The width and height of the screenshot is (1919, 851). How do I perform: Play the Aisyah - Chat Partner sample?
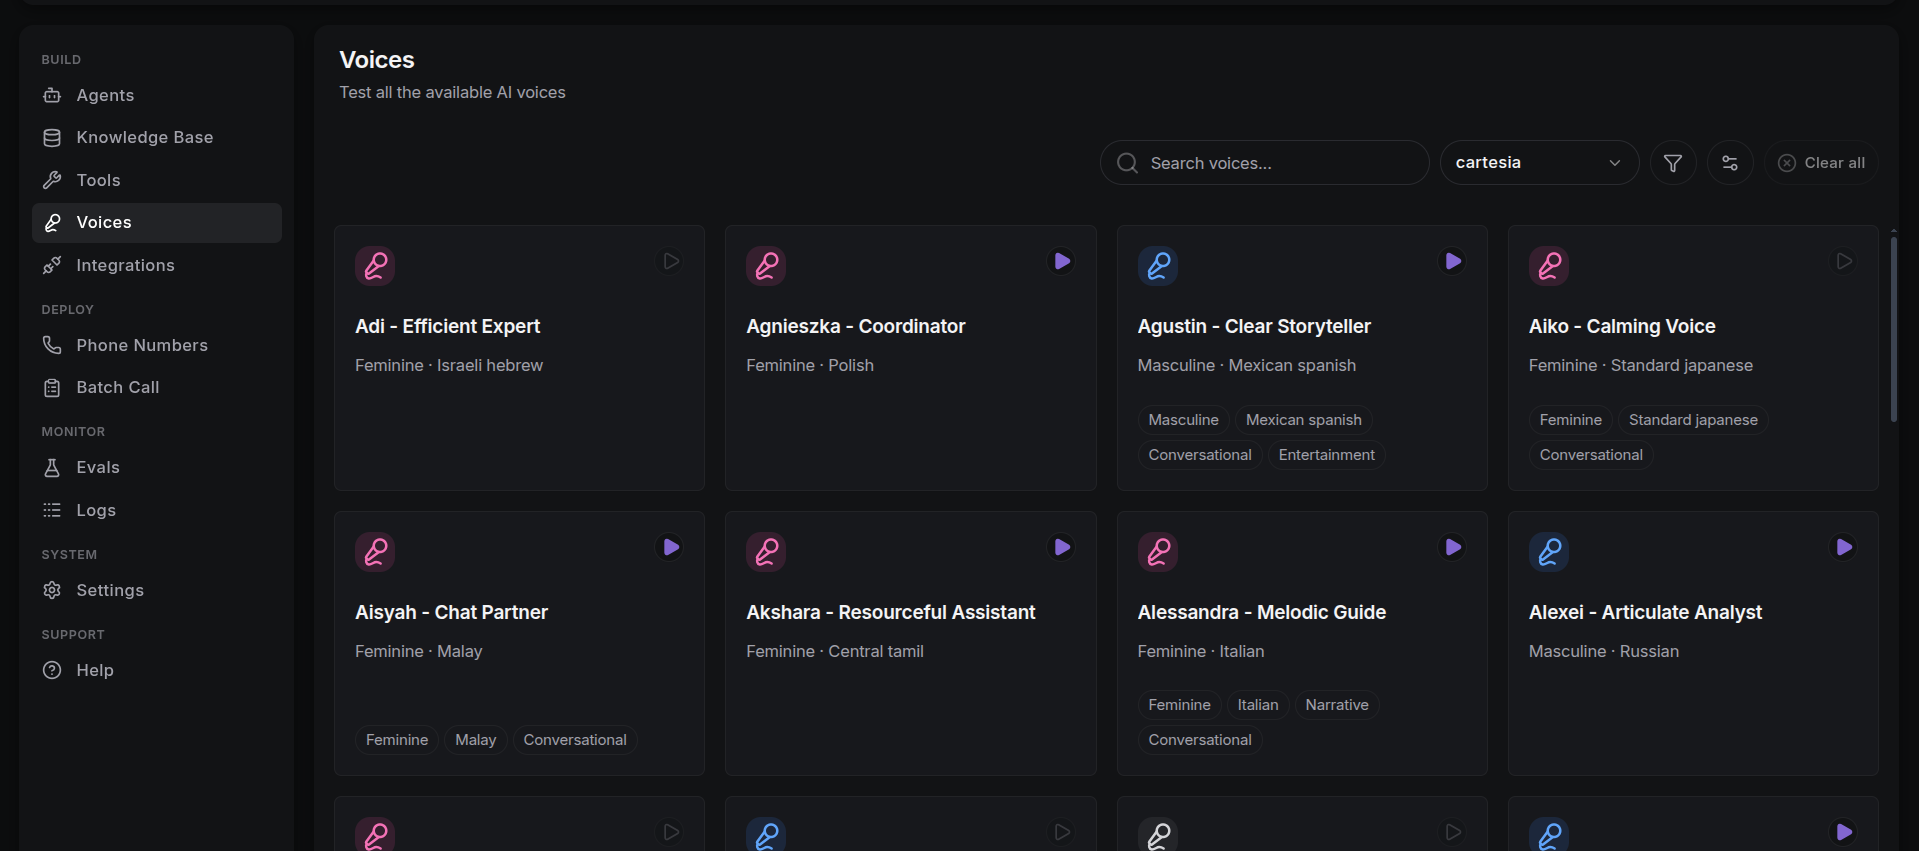point(671,547)
